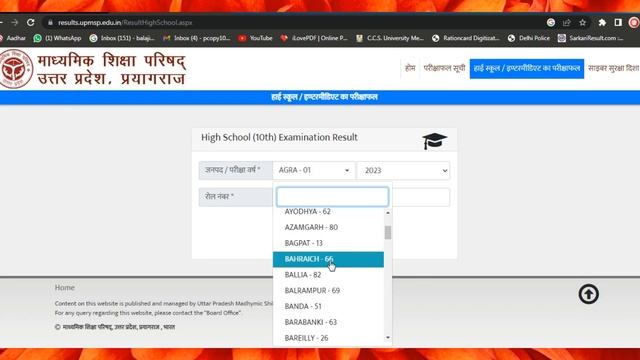Click the dropdown list scroll down arrow

[388, 338]
